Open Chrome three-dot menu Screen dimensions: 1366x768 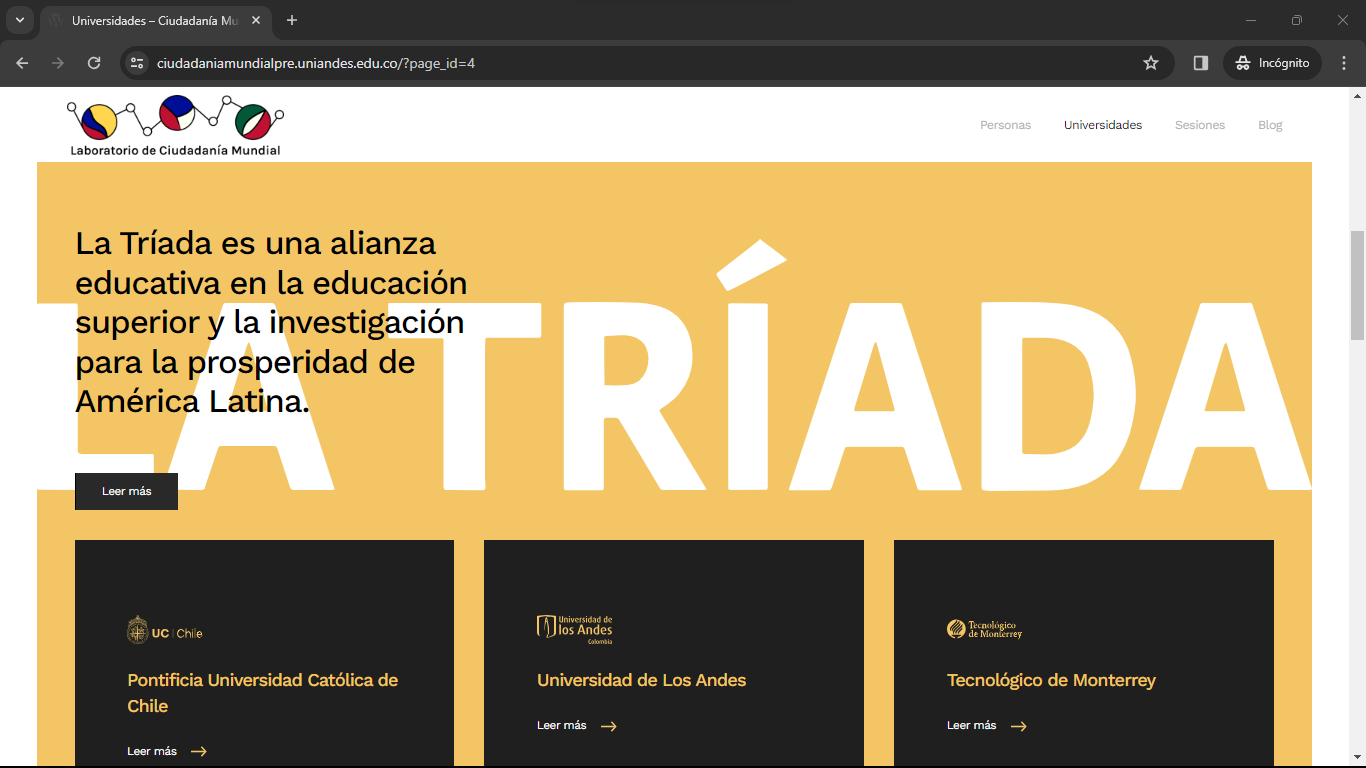[x=1343, y=63]
